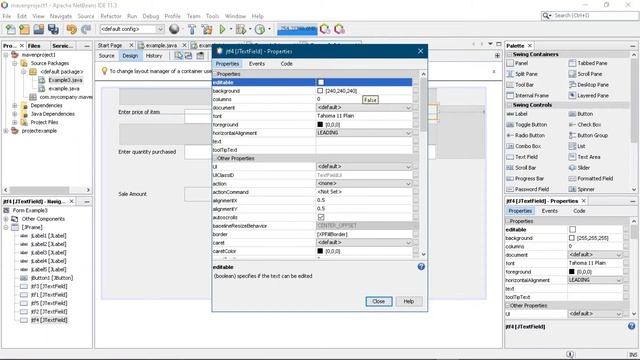
Task: Collapse Source Packages node in project tree
Action: pyautogui.click(x=15, y=63)
